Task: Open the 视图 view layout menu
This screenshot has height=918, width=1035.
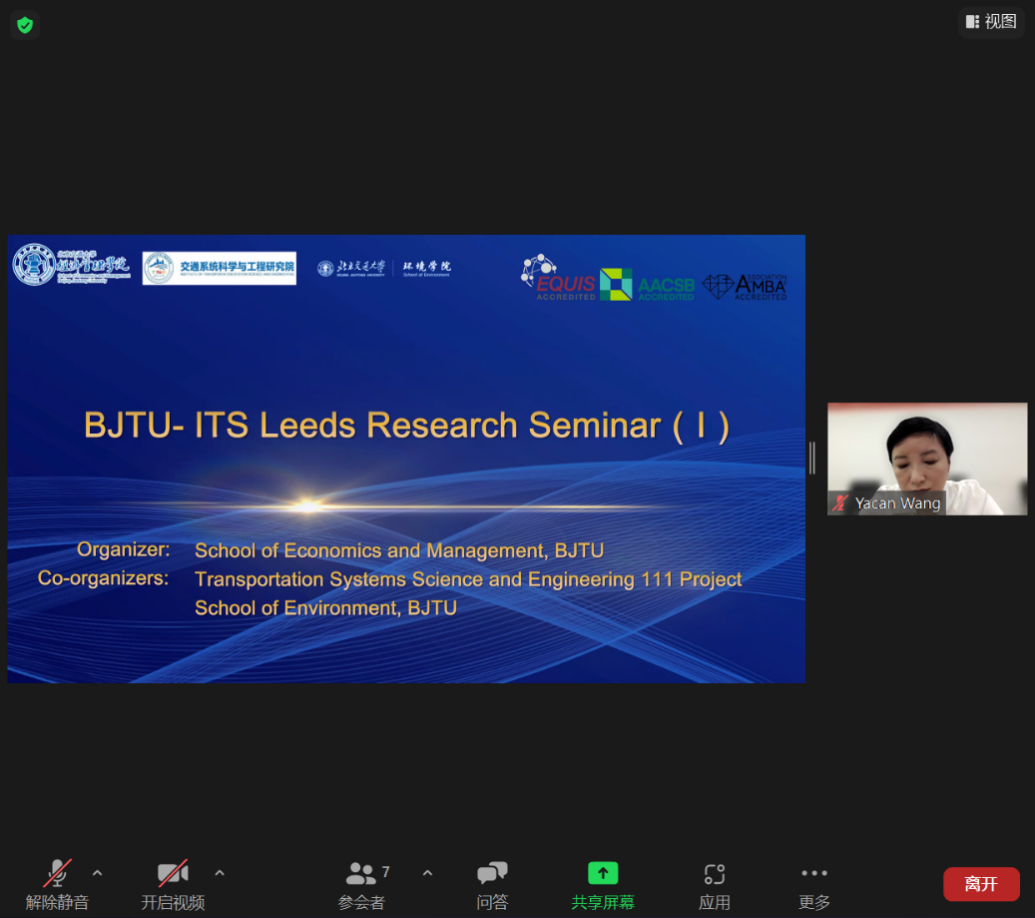Action: pyautogui.click(x=991, y=22)
